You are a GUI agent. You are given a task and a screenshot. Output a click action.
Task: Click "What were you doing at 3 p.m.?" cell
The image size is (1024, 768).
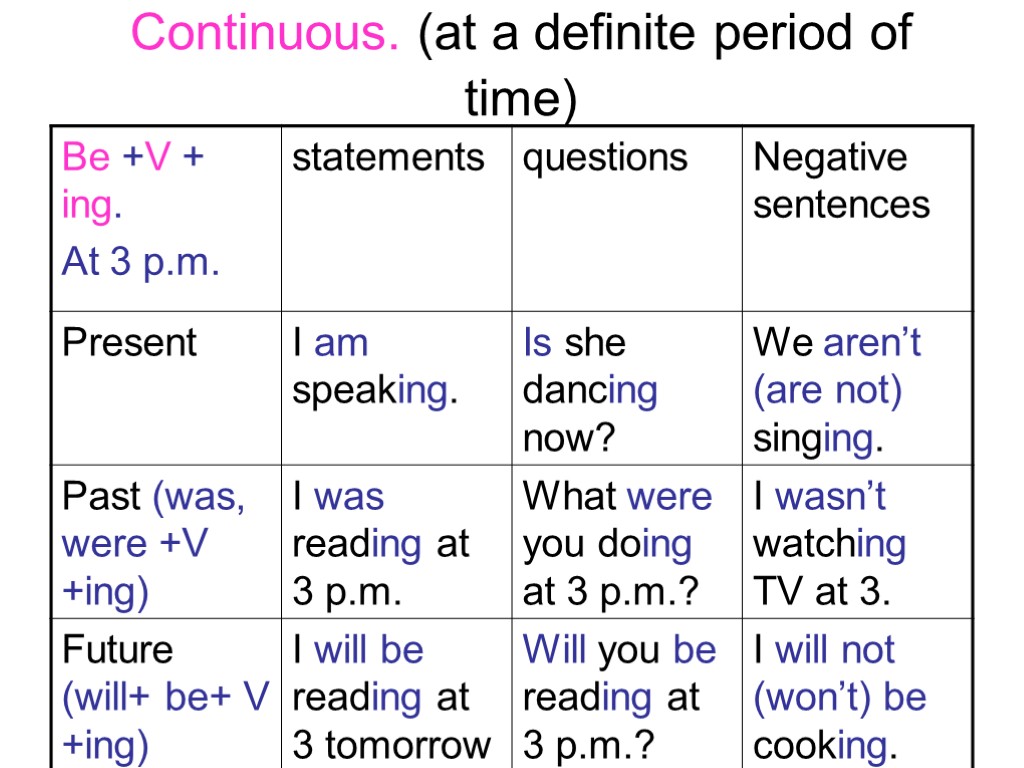(x=617, y=543)
